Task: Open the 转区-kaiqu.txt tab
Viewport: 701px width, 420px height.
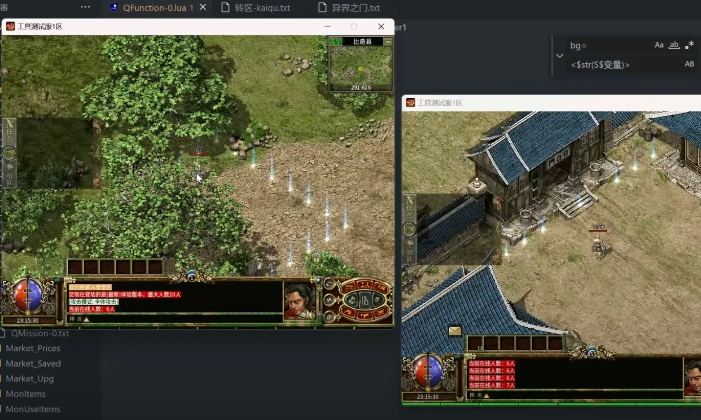Action: tap(262, 8)
